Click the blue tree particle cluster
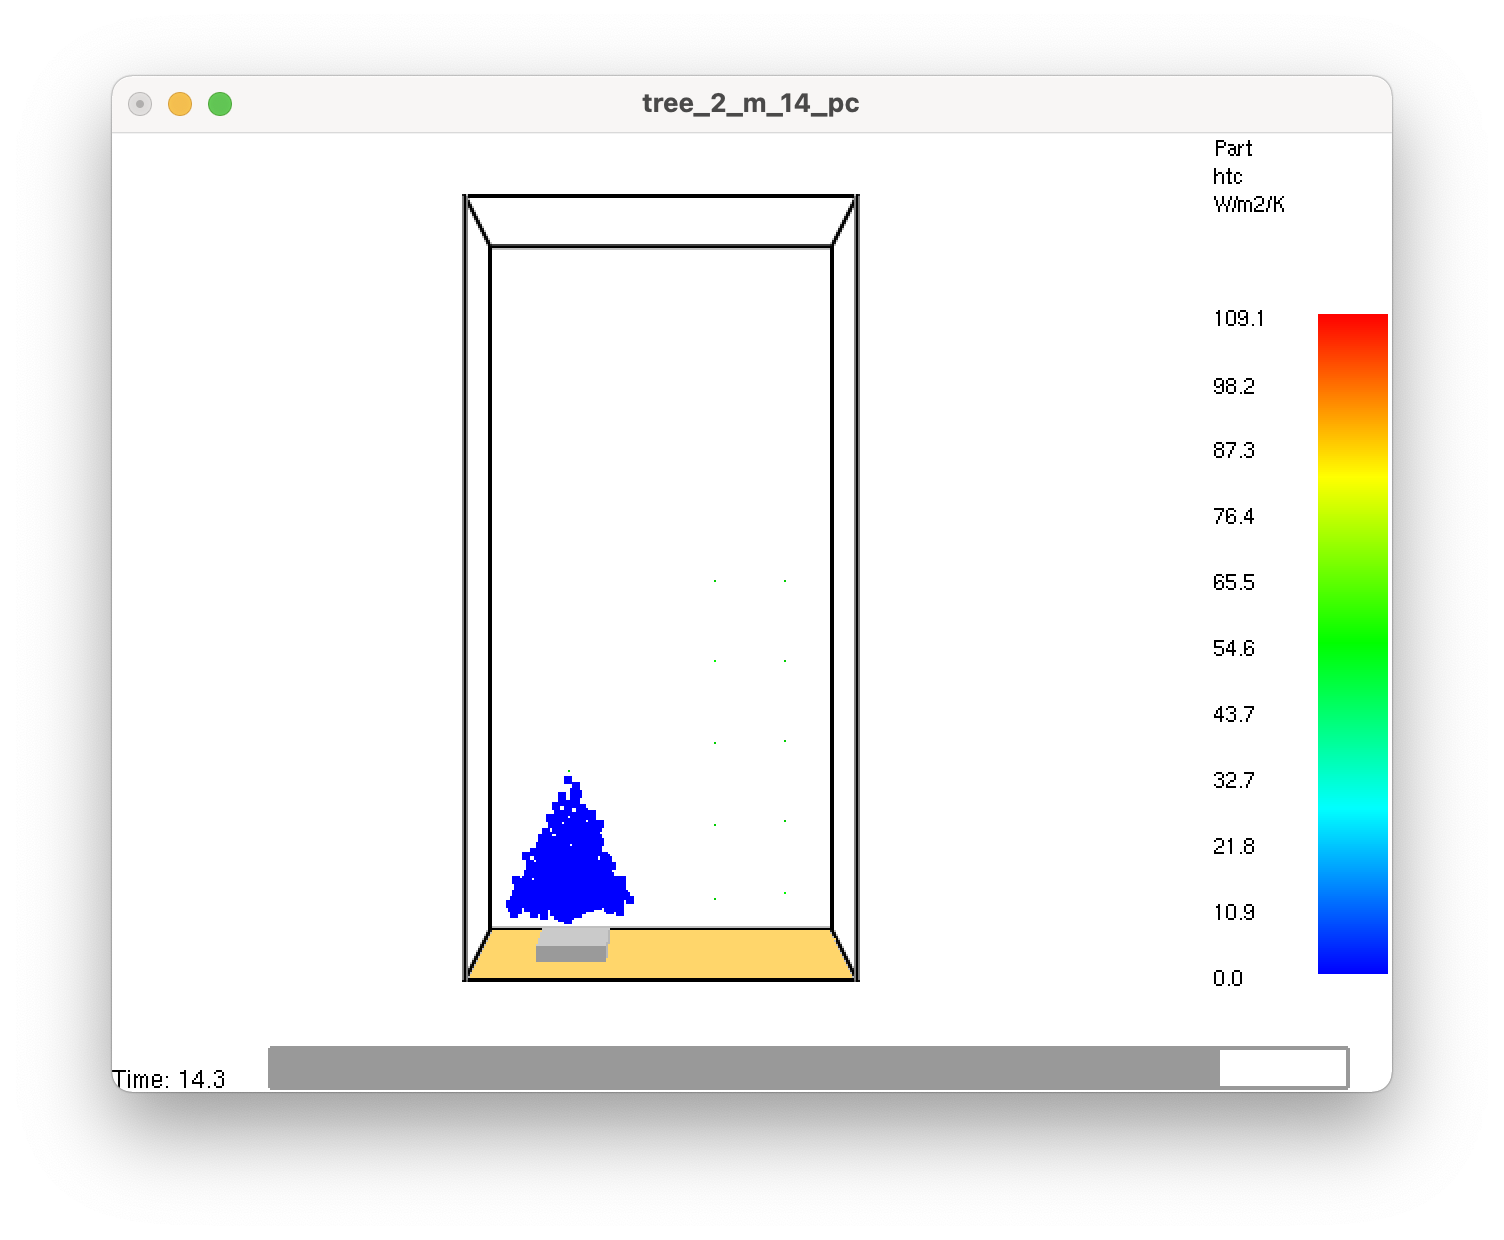1504x1240 pixels. coord(569,850)
